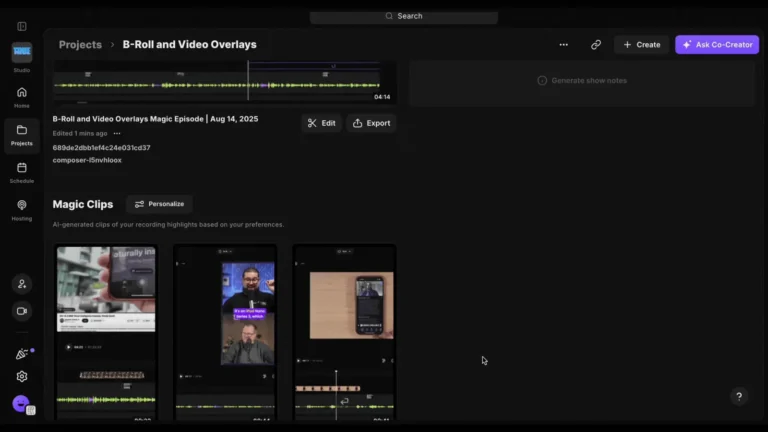Go to Home in the sidebar
Viewport: 768px width, 432px height.
click(x=22, y=97)
